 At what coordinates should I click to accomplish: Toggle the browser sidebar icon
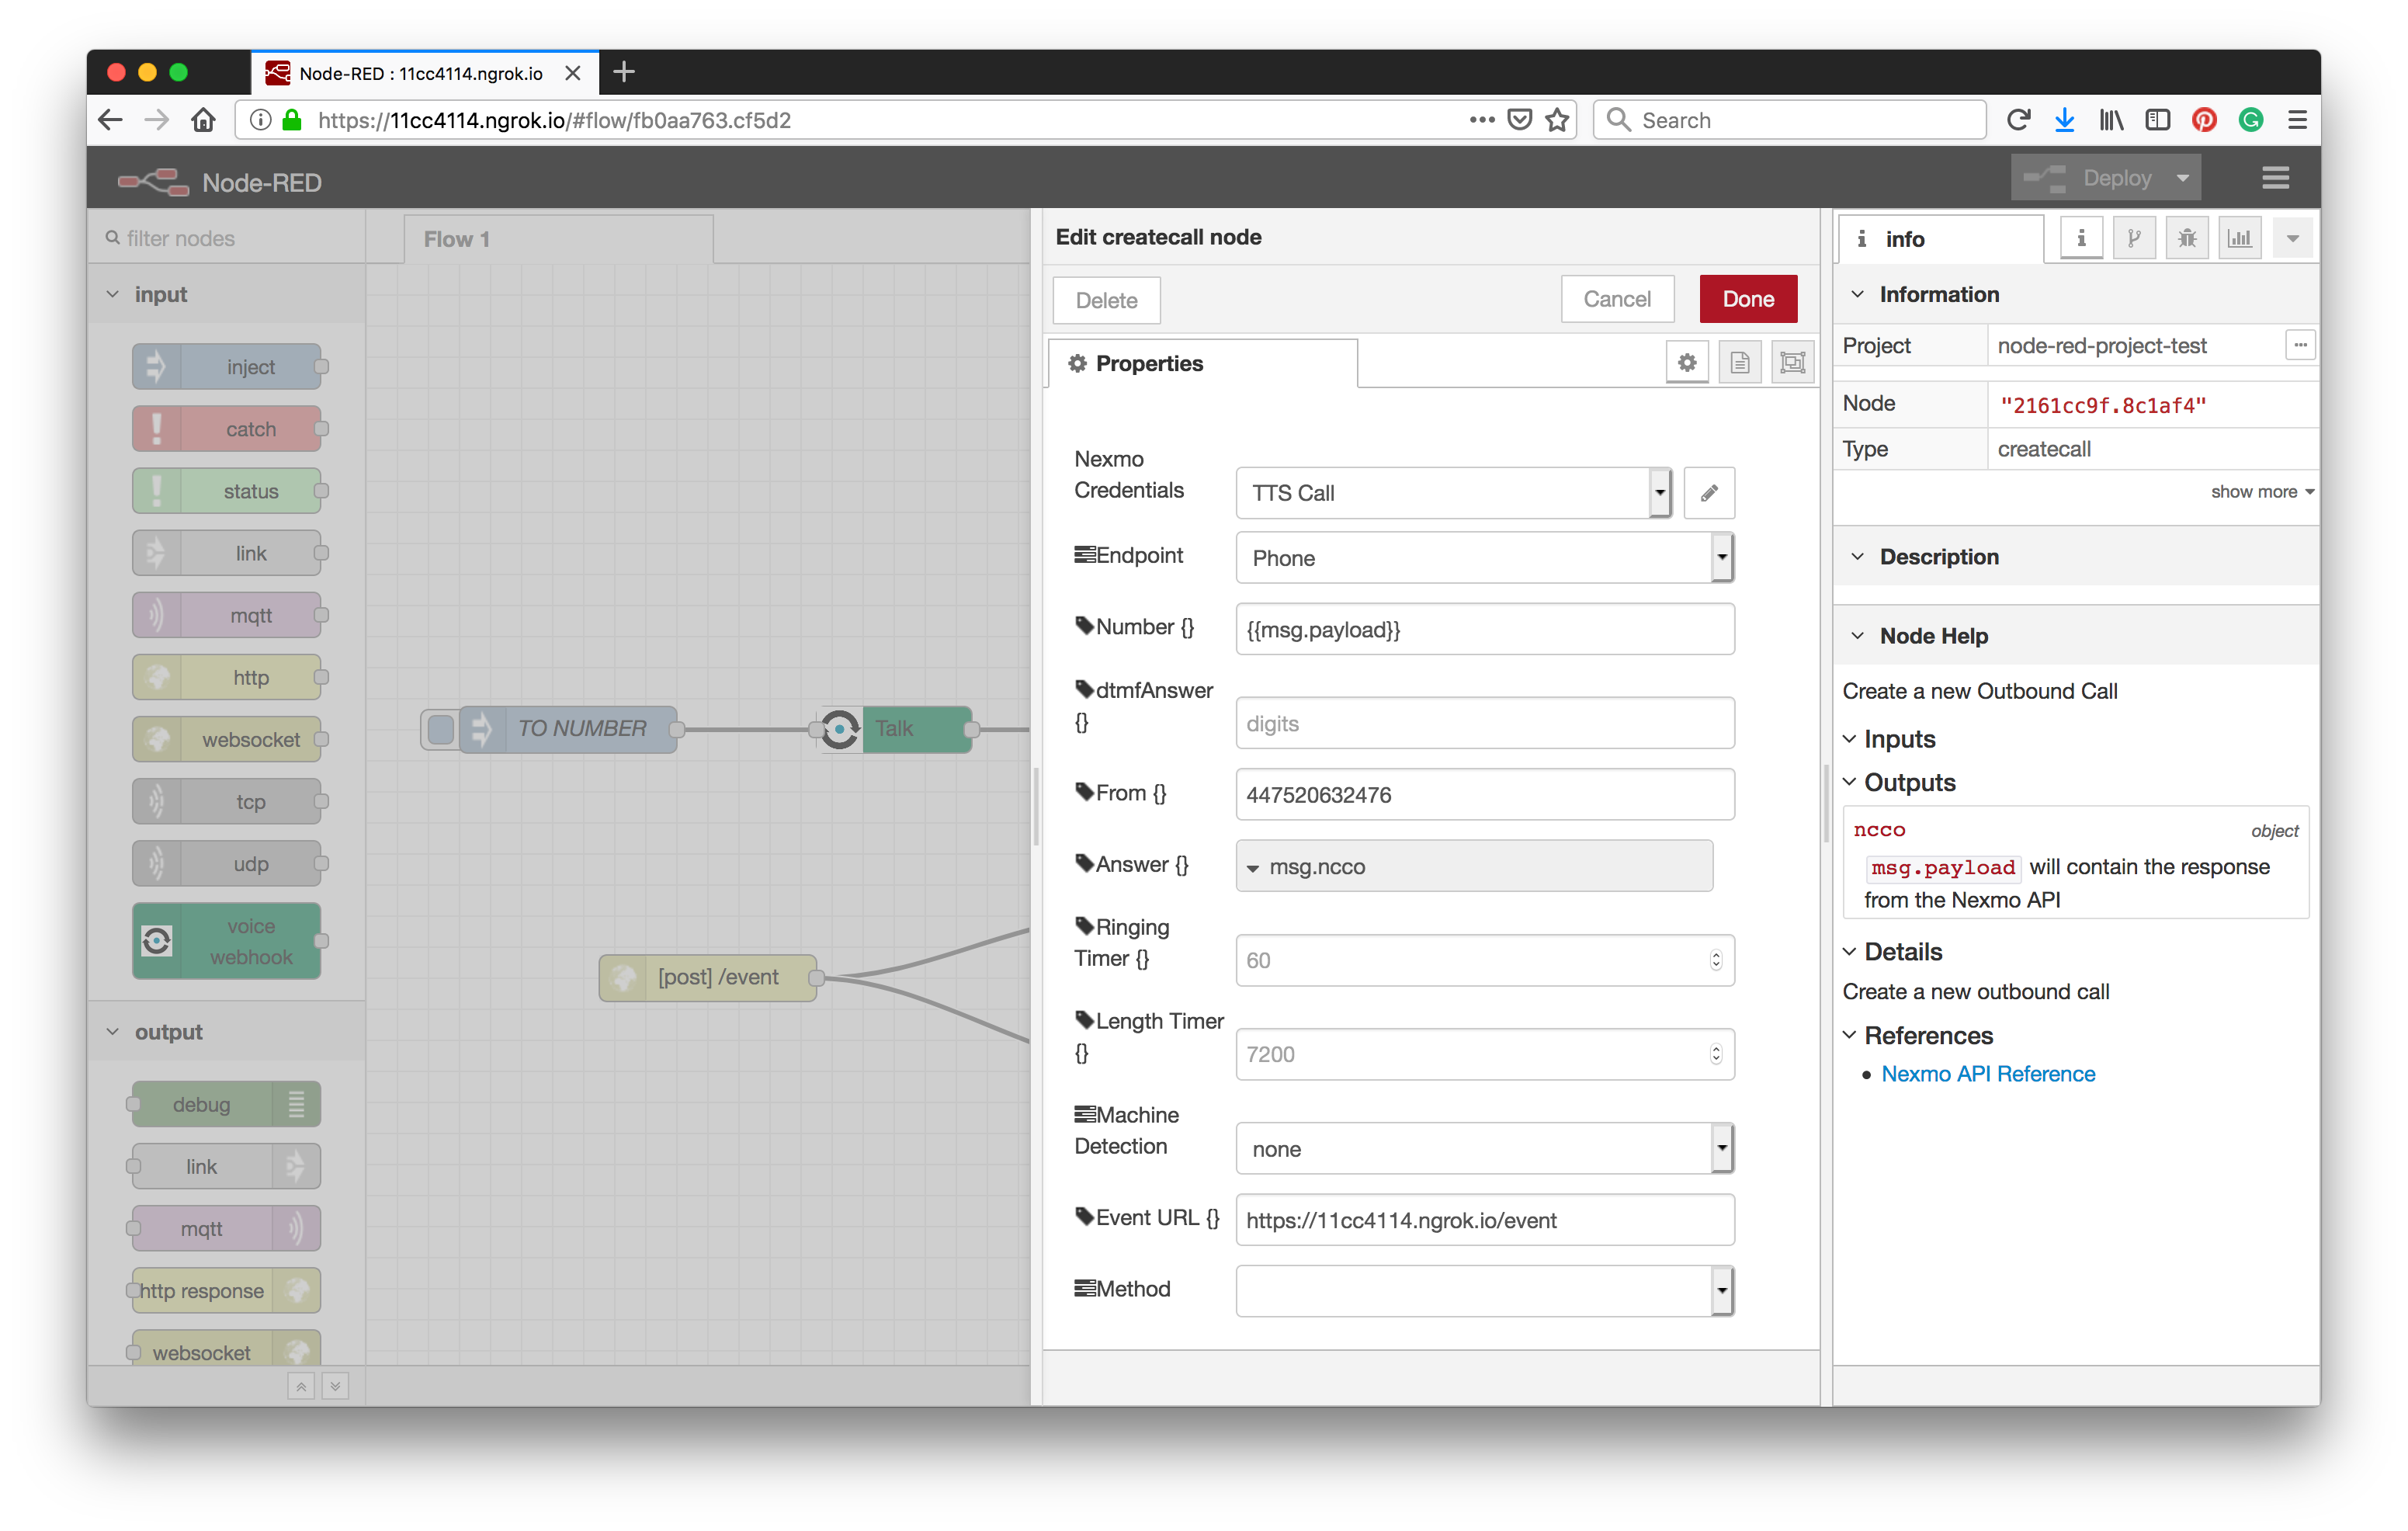pos(2158,120)
